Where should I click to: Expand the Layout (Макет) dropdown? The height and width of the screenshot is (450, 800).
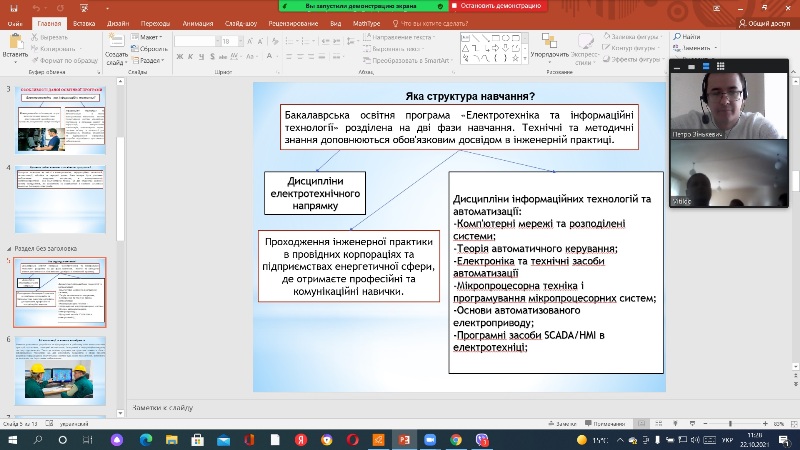coord(148,36)
